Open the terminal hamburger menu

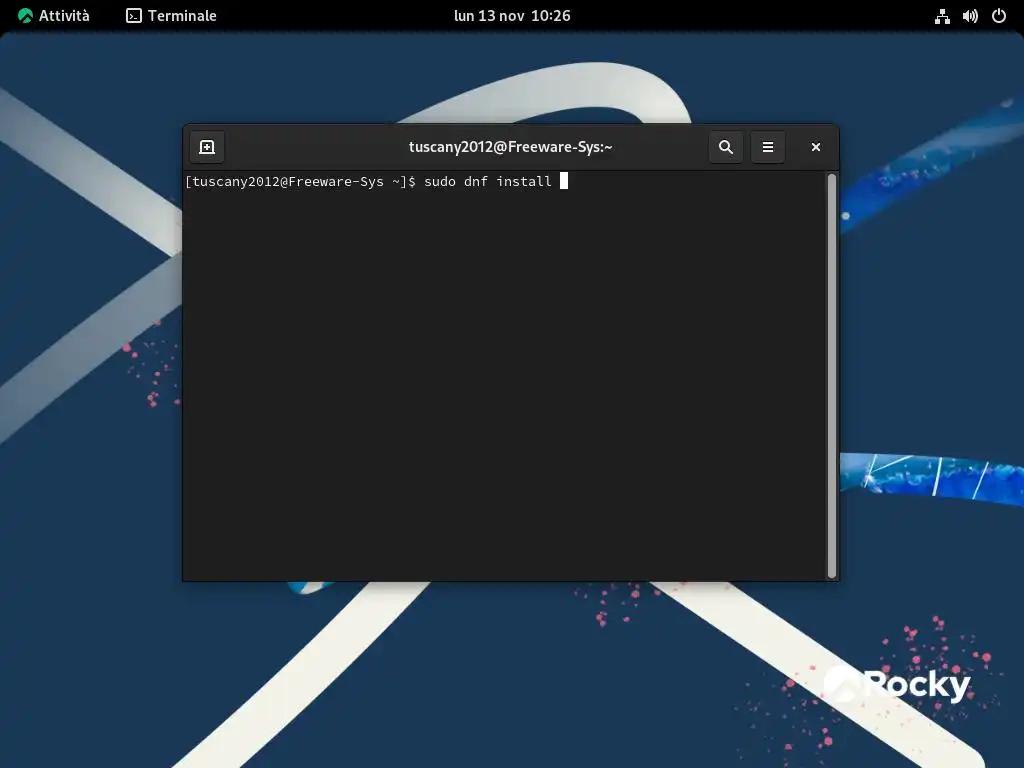(768, 147)
